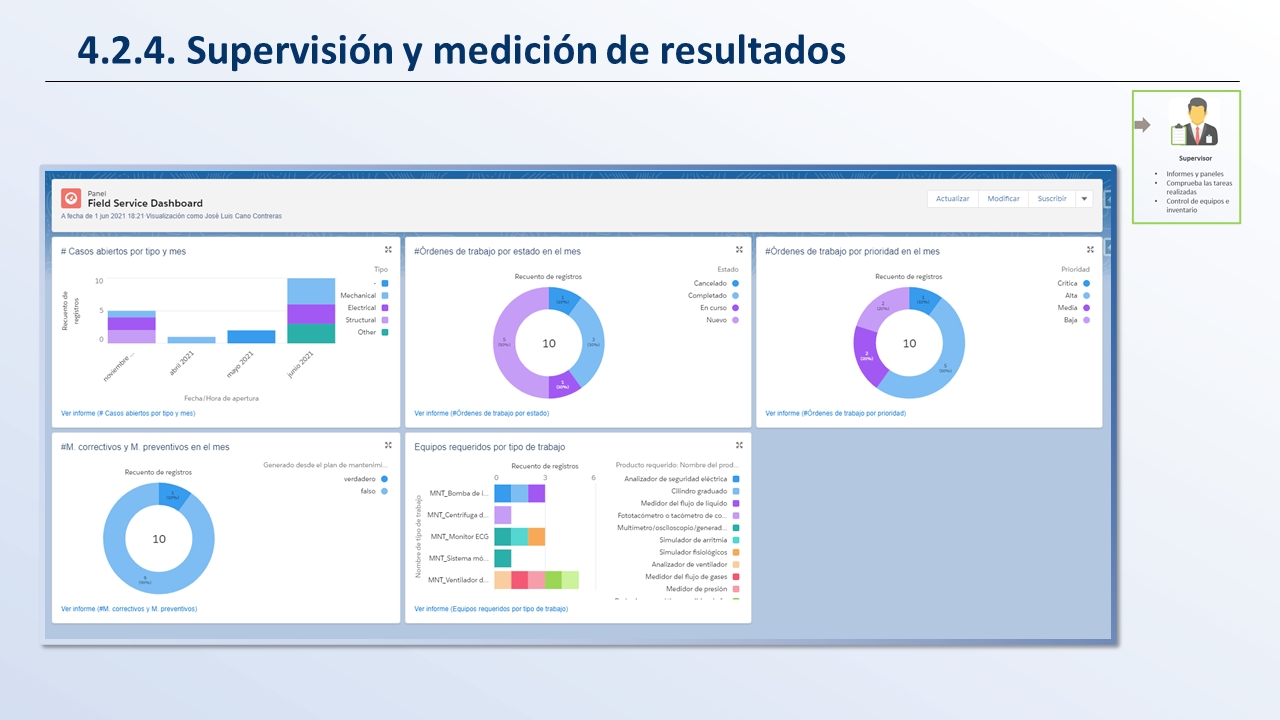This screenshot has width=1280, height=720.
Task: Click the Completado legend color dot
Action: pyautogui.click(x=735, y=296)
